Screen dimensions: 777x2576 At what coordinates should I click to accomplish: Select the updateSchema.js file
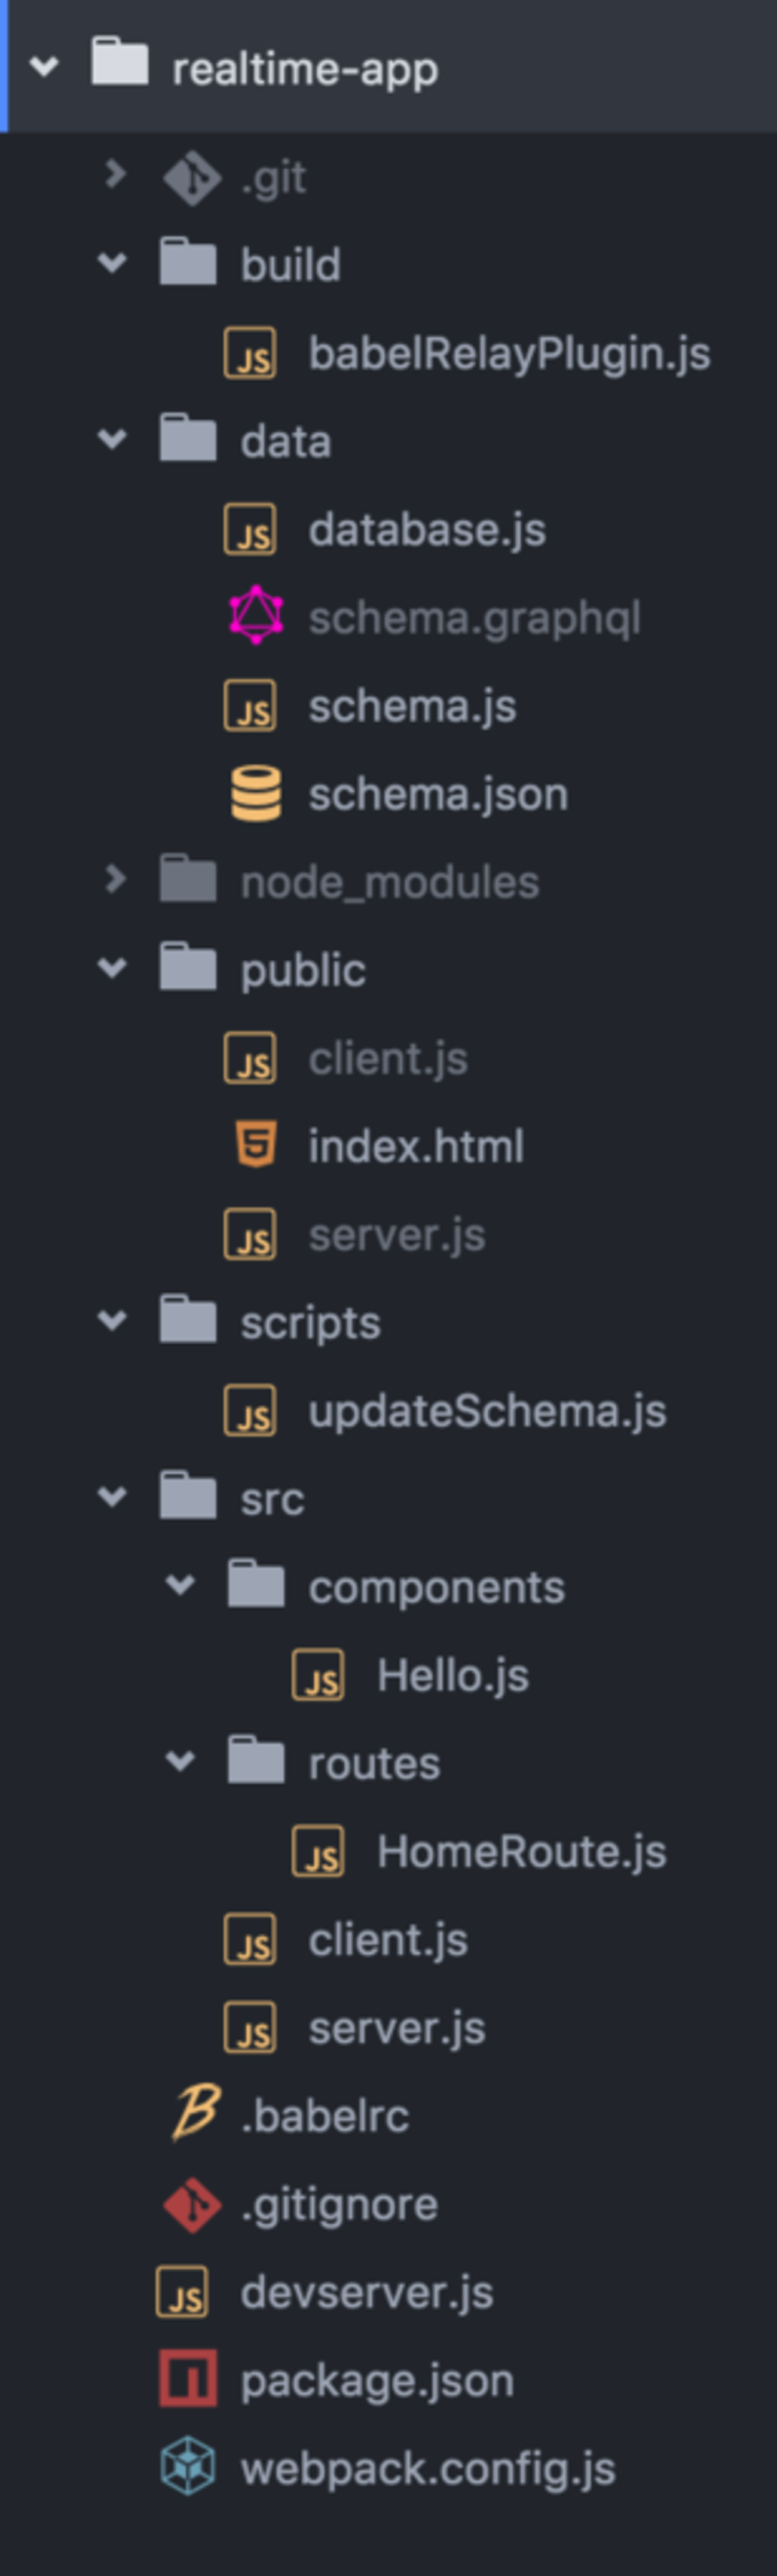(x=486, y=1410)
